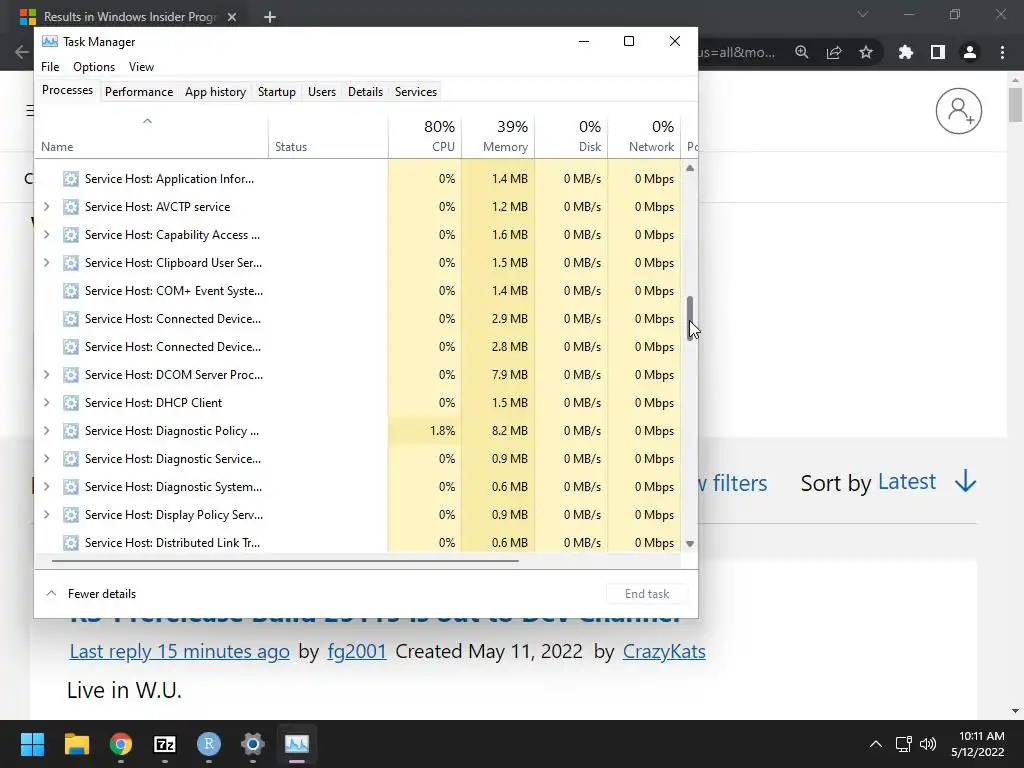Open the blue R app on taskbar

coord(209,744)
